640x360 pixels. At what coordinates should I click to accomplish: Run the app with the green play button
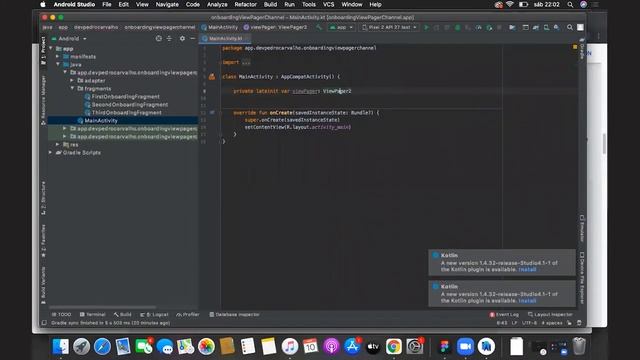click(427, 27)
